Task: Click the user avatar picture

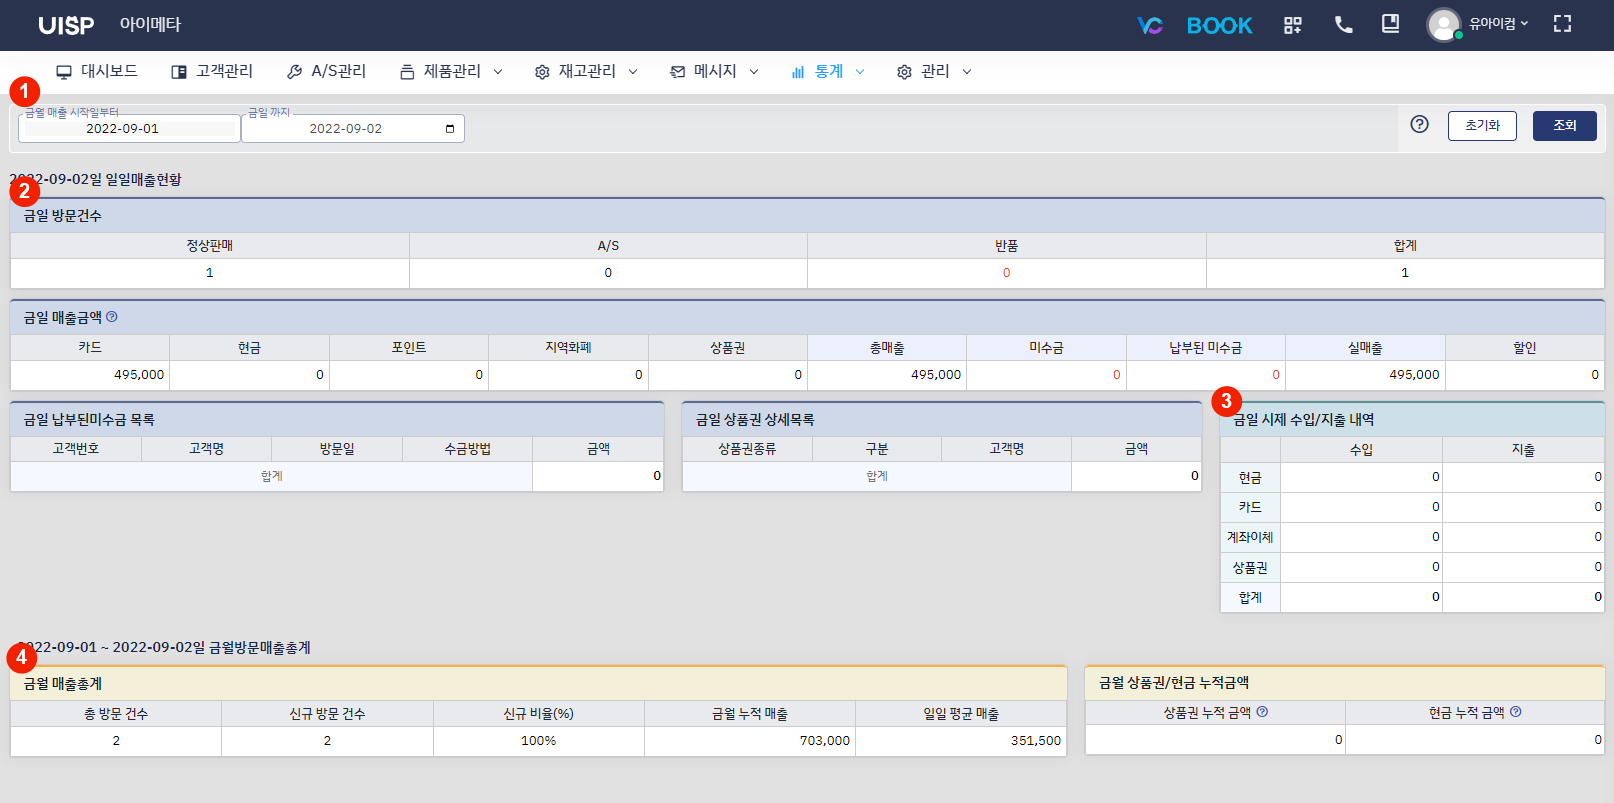Action: (1443, 24)
